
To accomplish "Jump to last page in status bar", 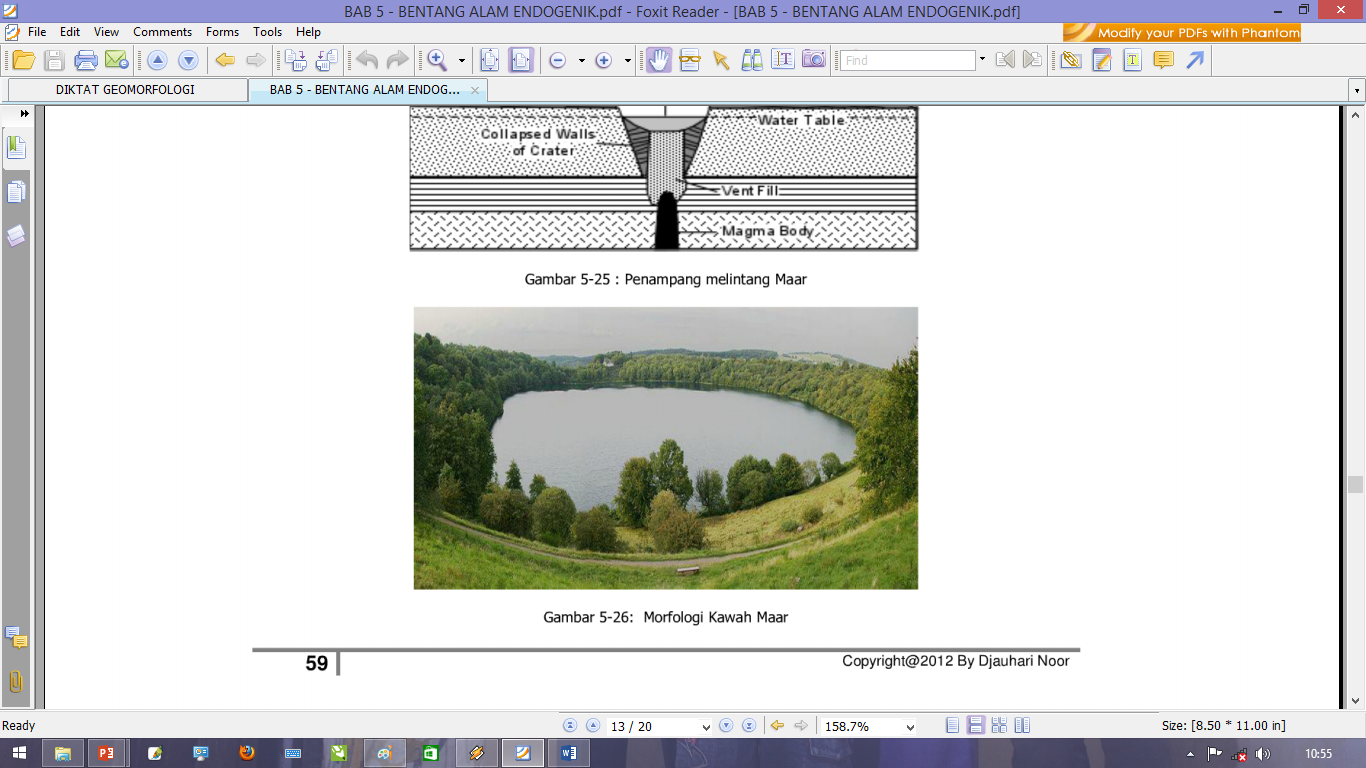I will pyautogui.click(x=749, y=726).
